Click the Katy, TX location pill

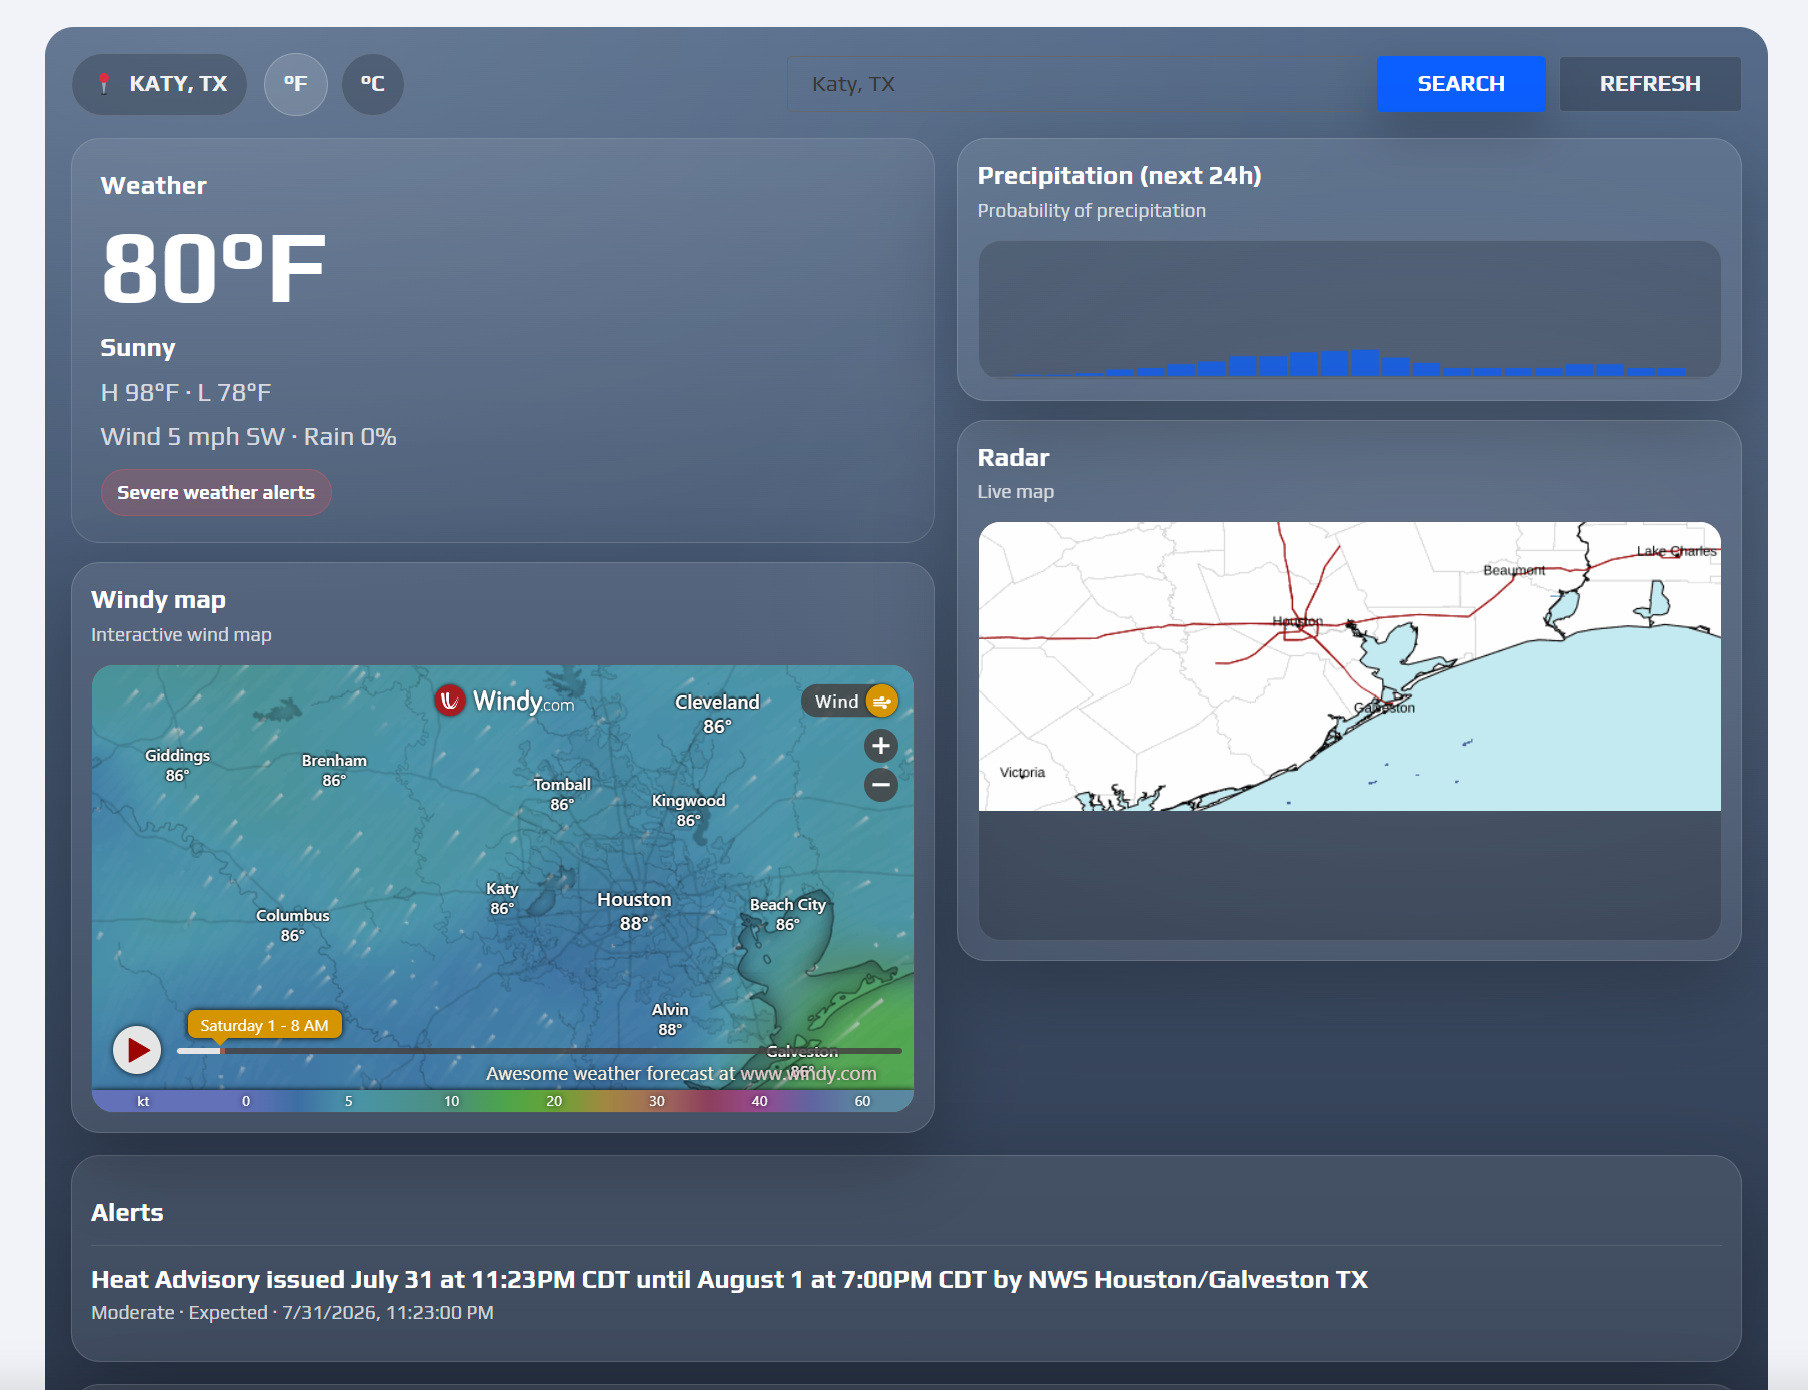click(x=159, y=84)
